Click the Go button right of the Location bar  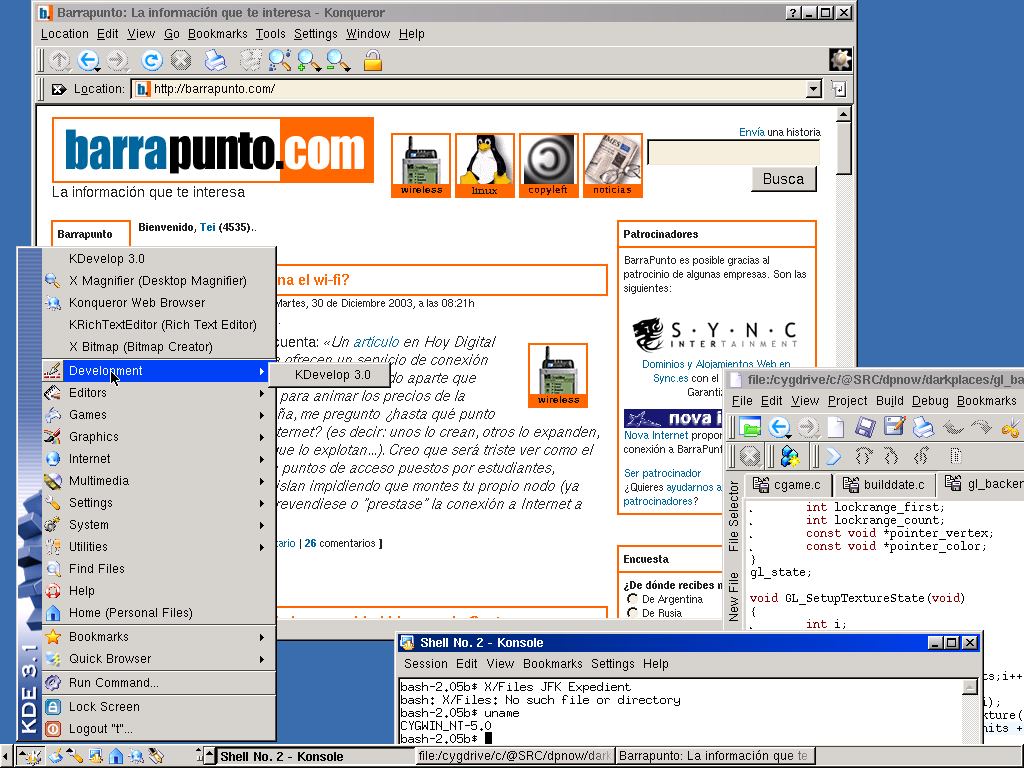click(x=839, y=88)
